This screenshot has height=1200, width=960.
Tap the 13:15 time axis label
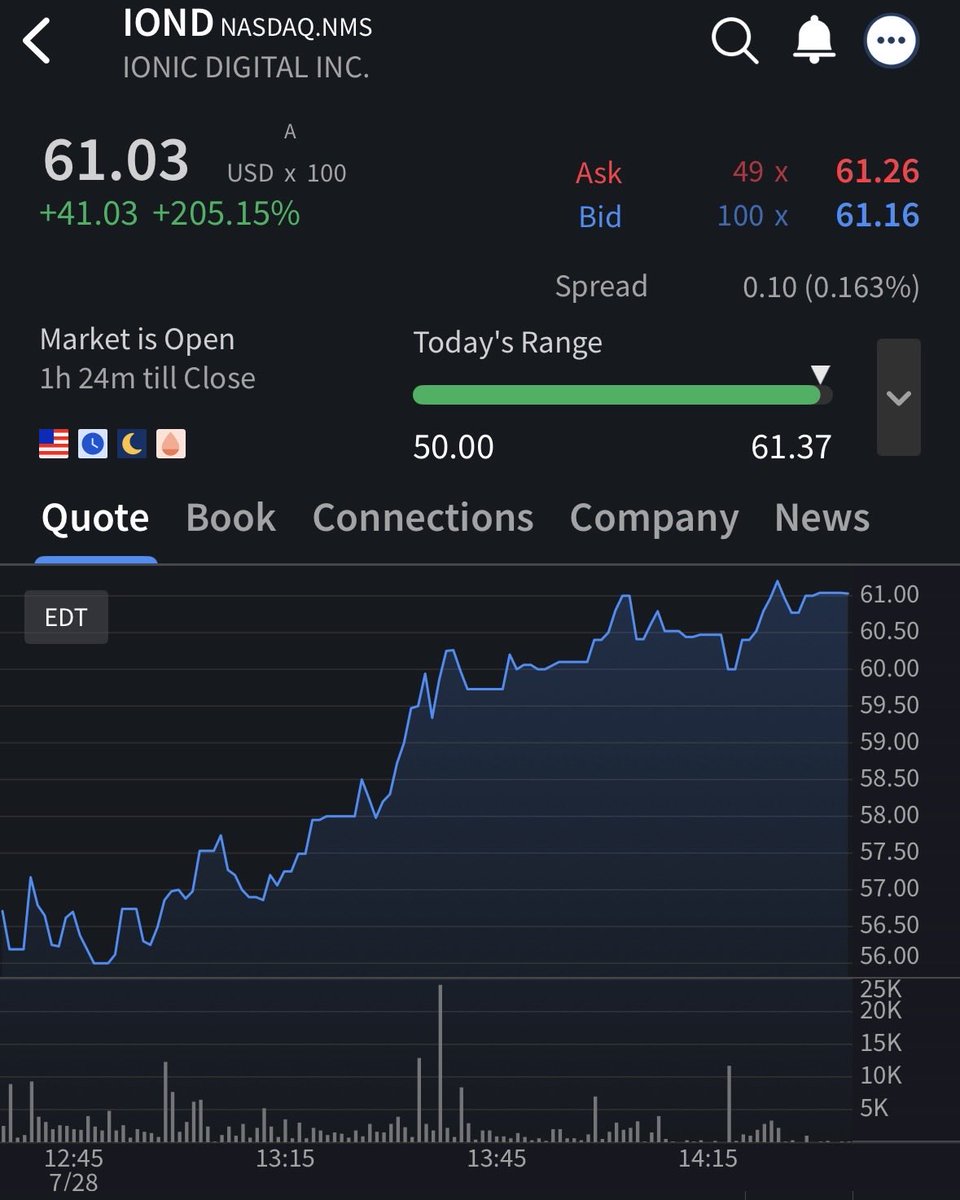pos(285,1159)
